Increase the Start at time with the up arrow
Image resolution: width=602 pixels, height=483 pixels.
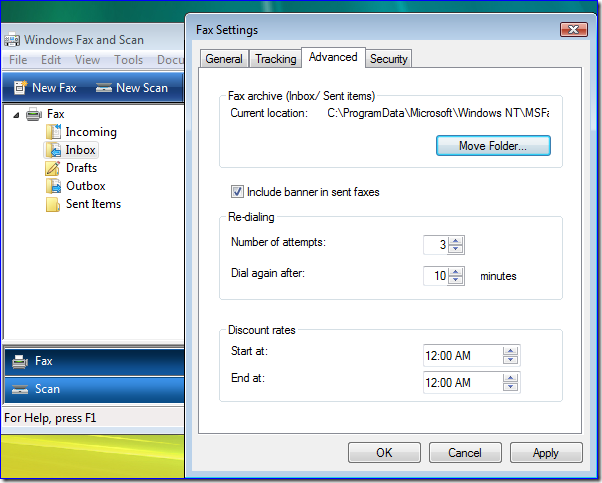(x=510, y=351)
